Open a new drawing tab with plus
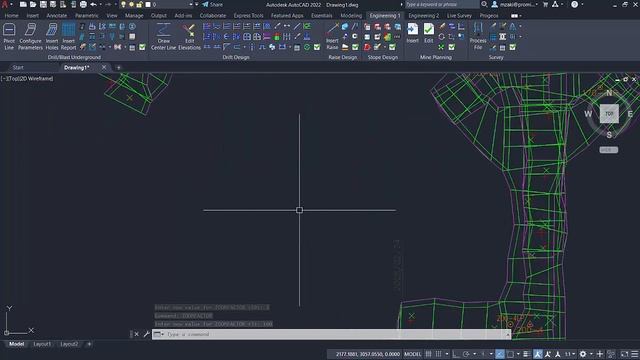This screenshot has width=640, height=360. pyautogui.click(x=118, y=68)
